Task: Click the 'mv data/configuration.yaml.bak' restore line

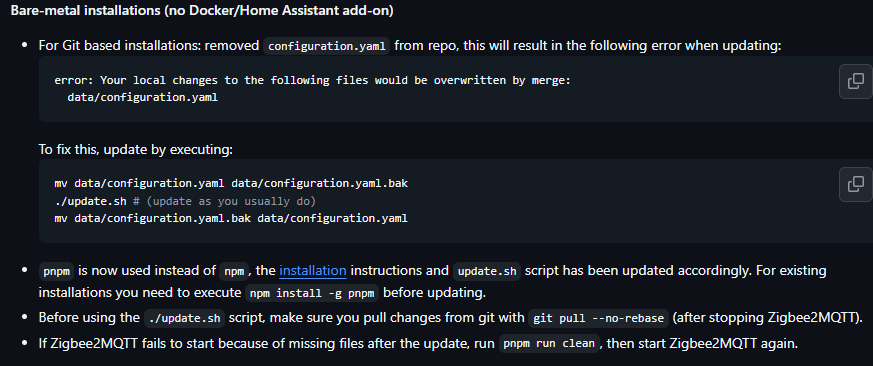Action: click(231, 218)
